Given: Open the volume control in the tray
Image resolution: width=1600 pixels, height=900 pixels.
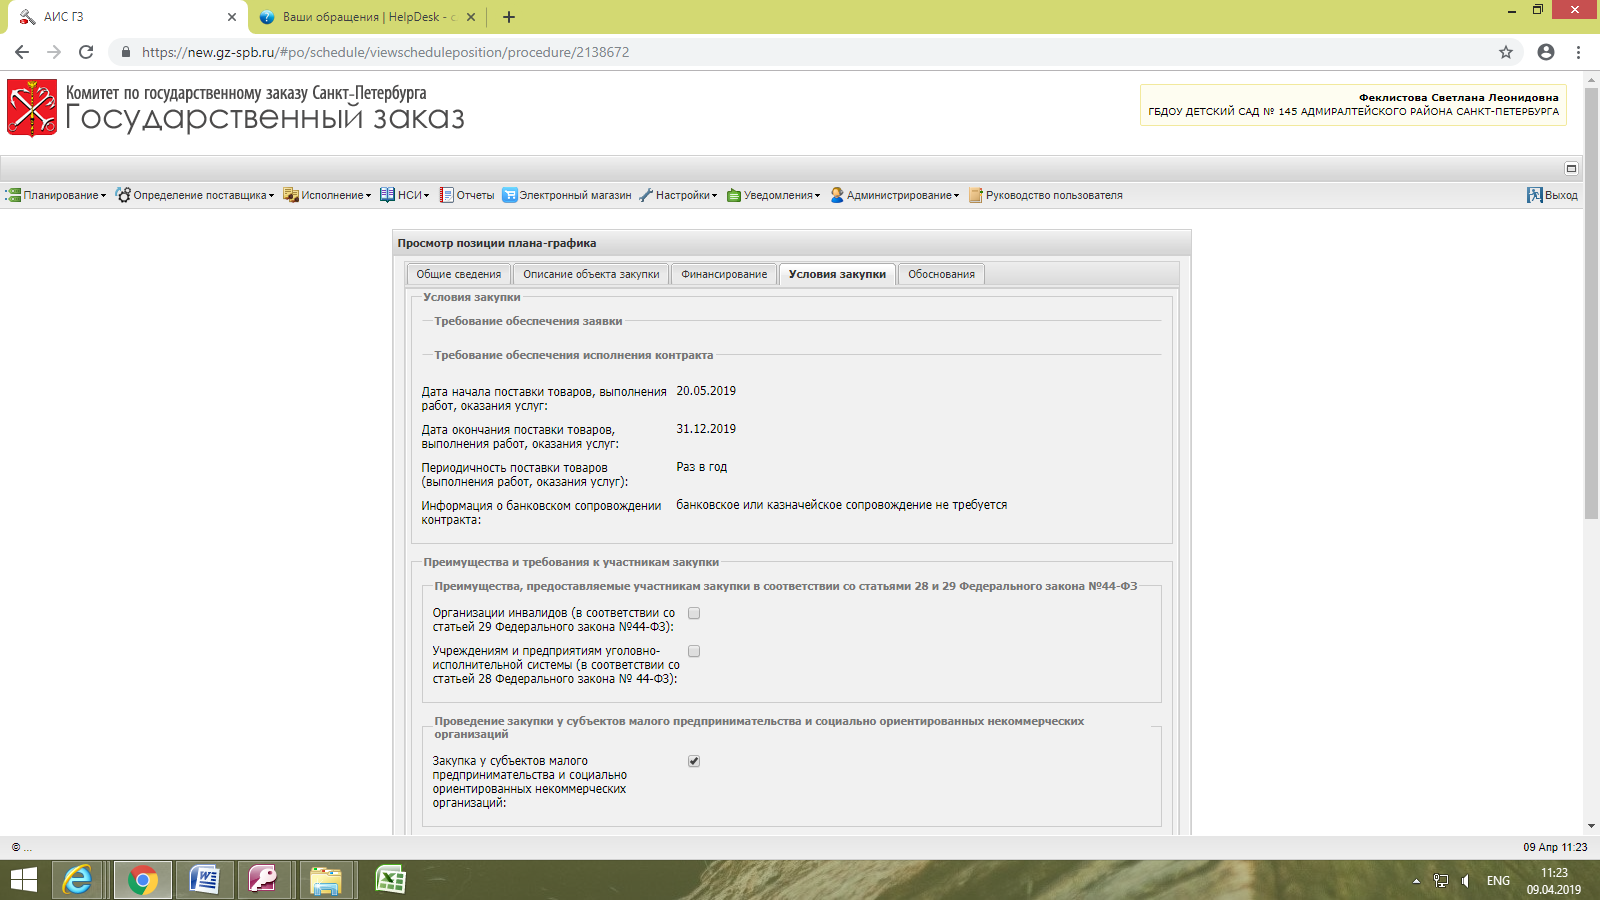Looking at the screenshot, I should 1465,881.
